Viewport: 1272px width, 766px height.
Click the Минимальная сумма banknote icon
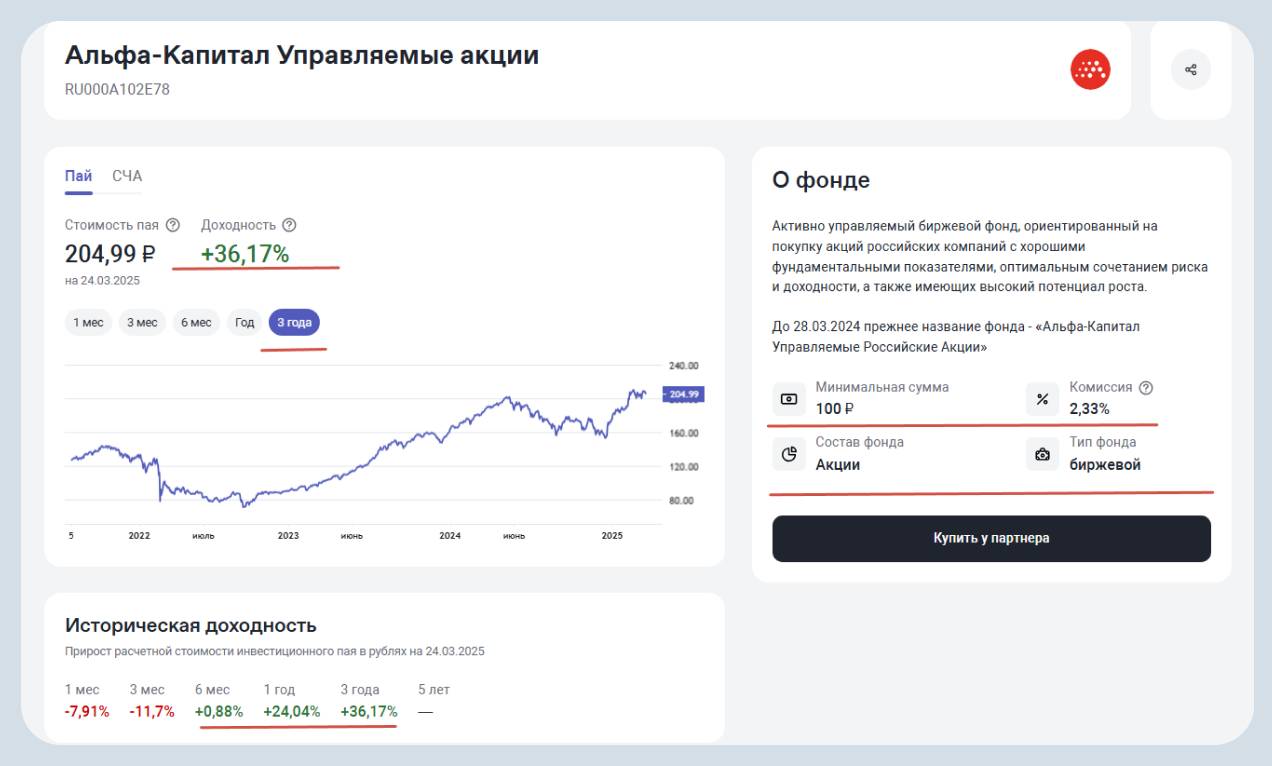click(x=789, y=399)
